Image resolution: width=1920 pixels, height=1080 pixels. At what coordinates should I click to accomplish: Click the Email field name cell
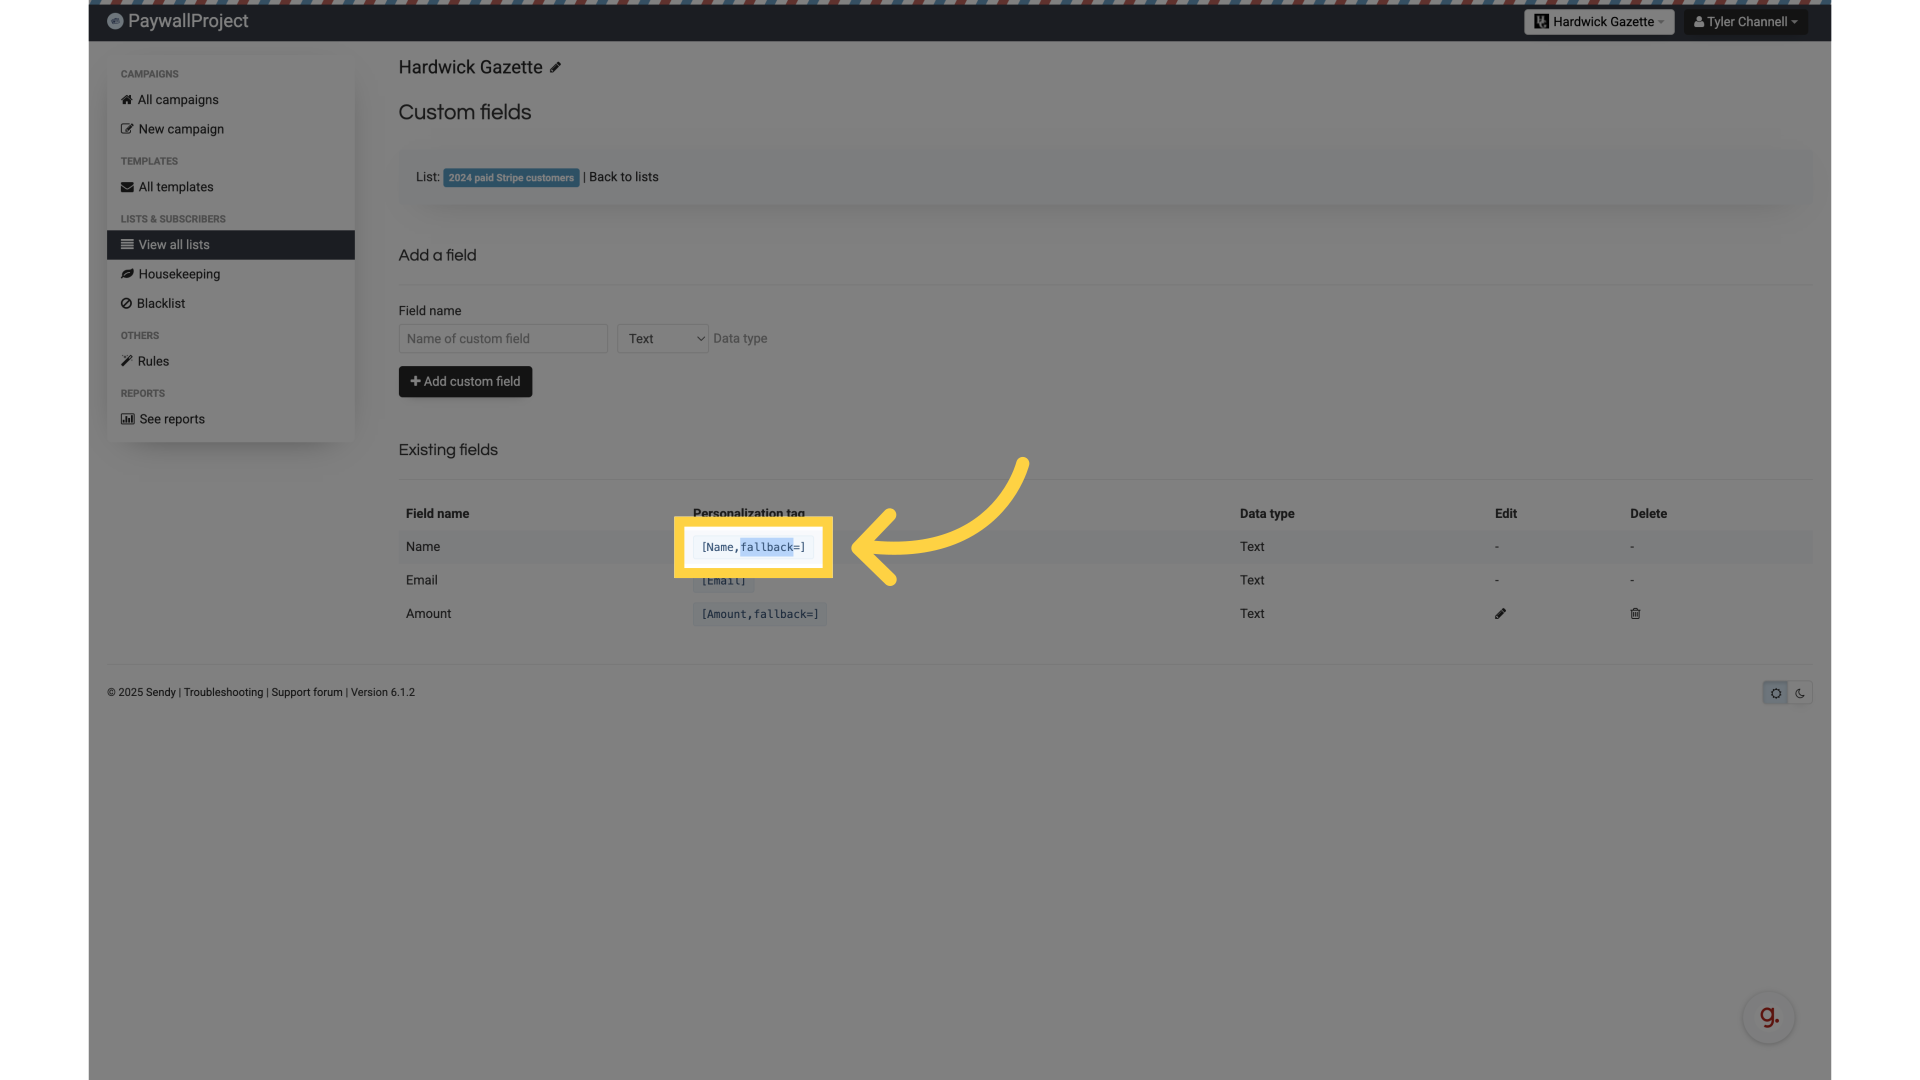pos(421,580)
